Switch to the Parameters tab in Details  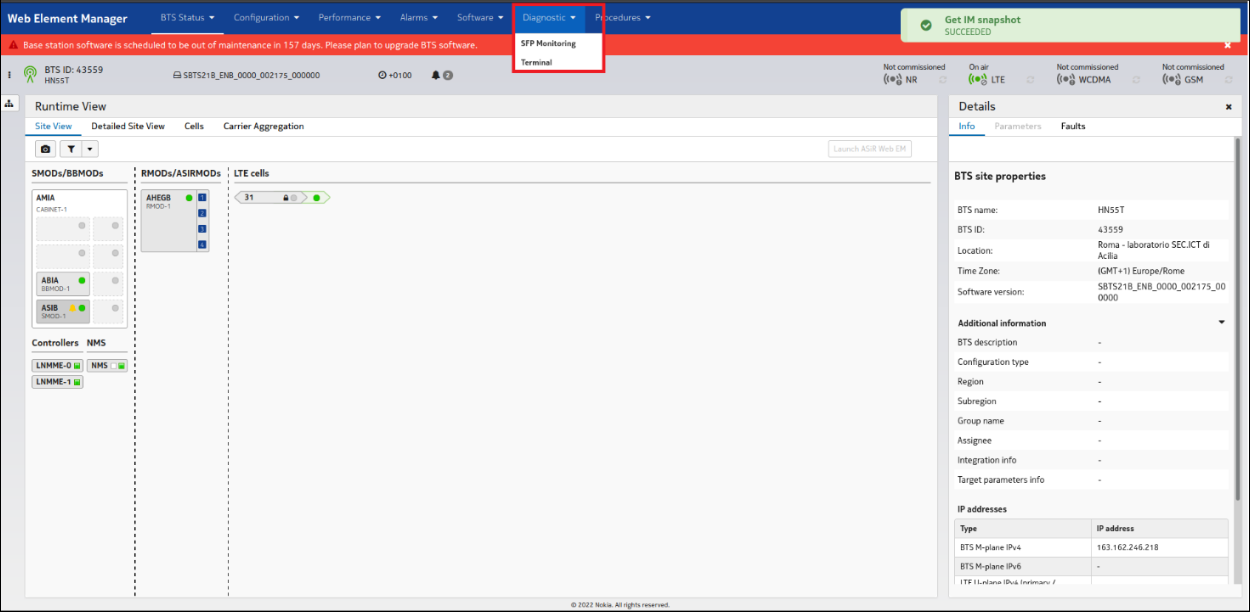[x=1018, y=126]
